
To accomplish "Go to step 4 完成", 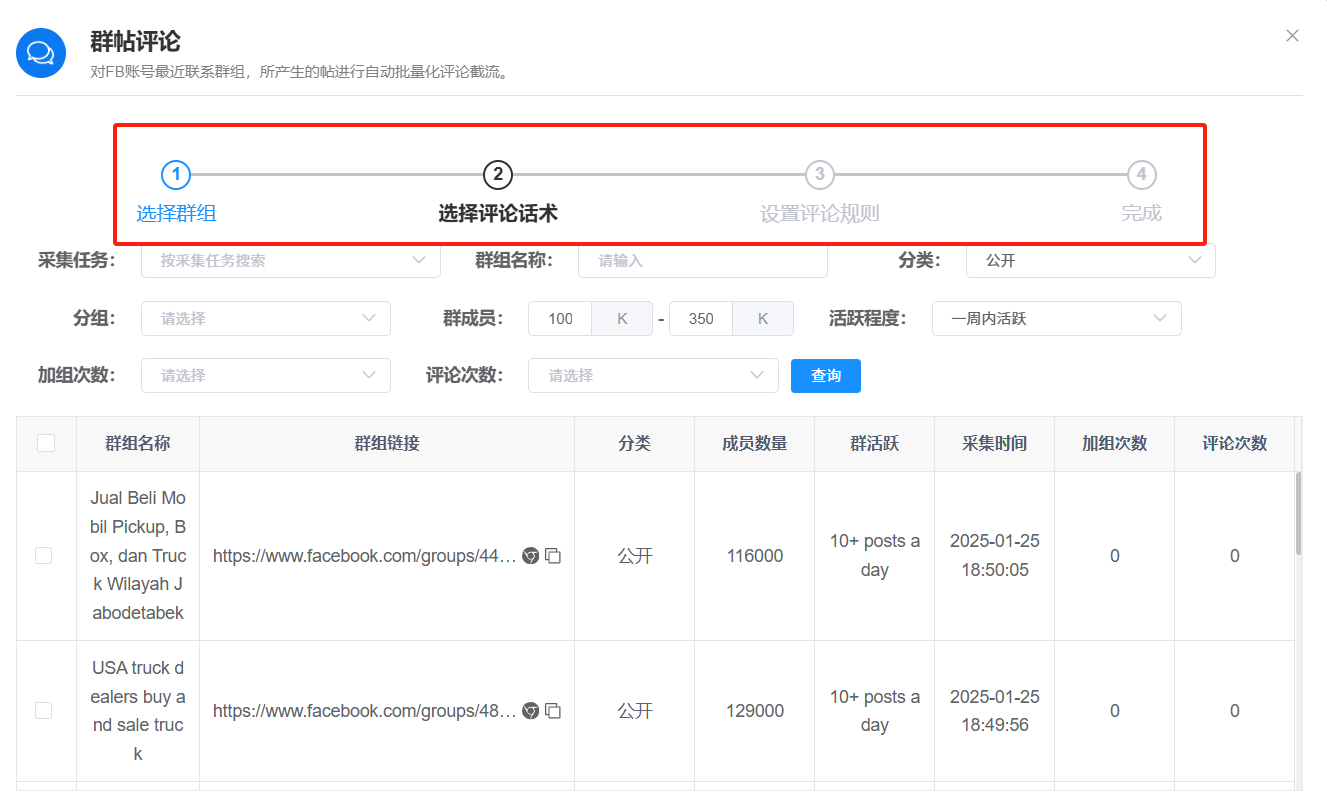I will 1141,192.
